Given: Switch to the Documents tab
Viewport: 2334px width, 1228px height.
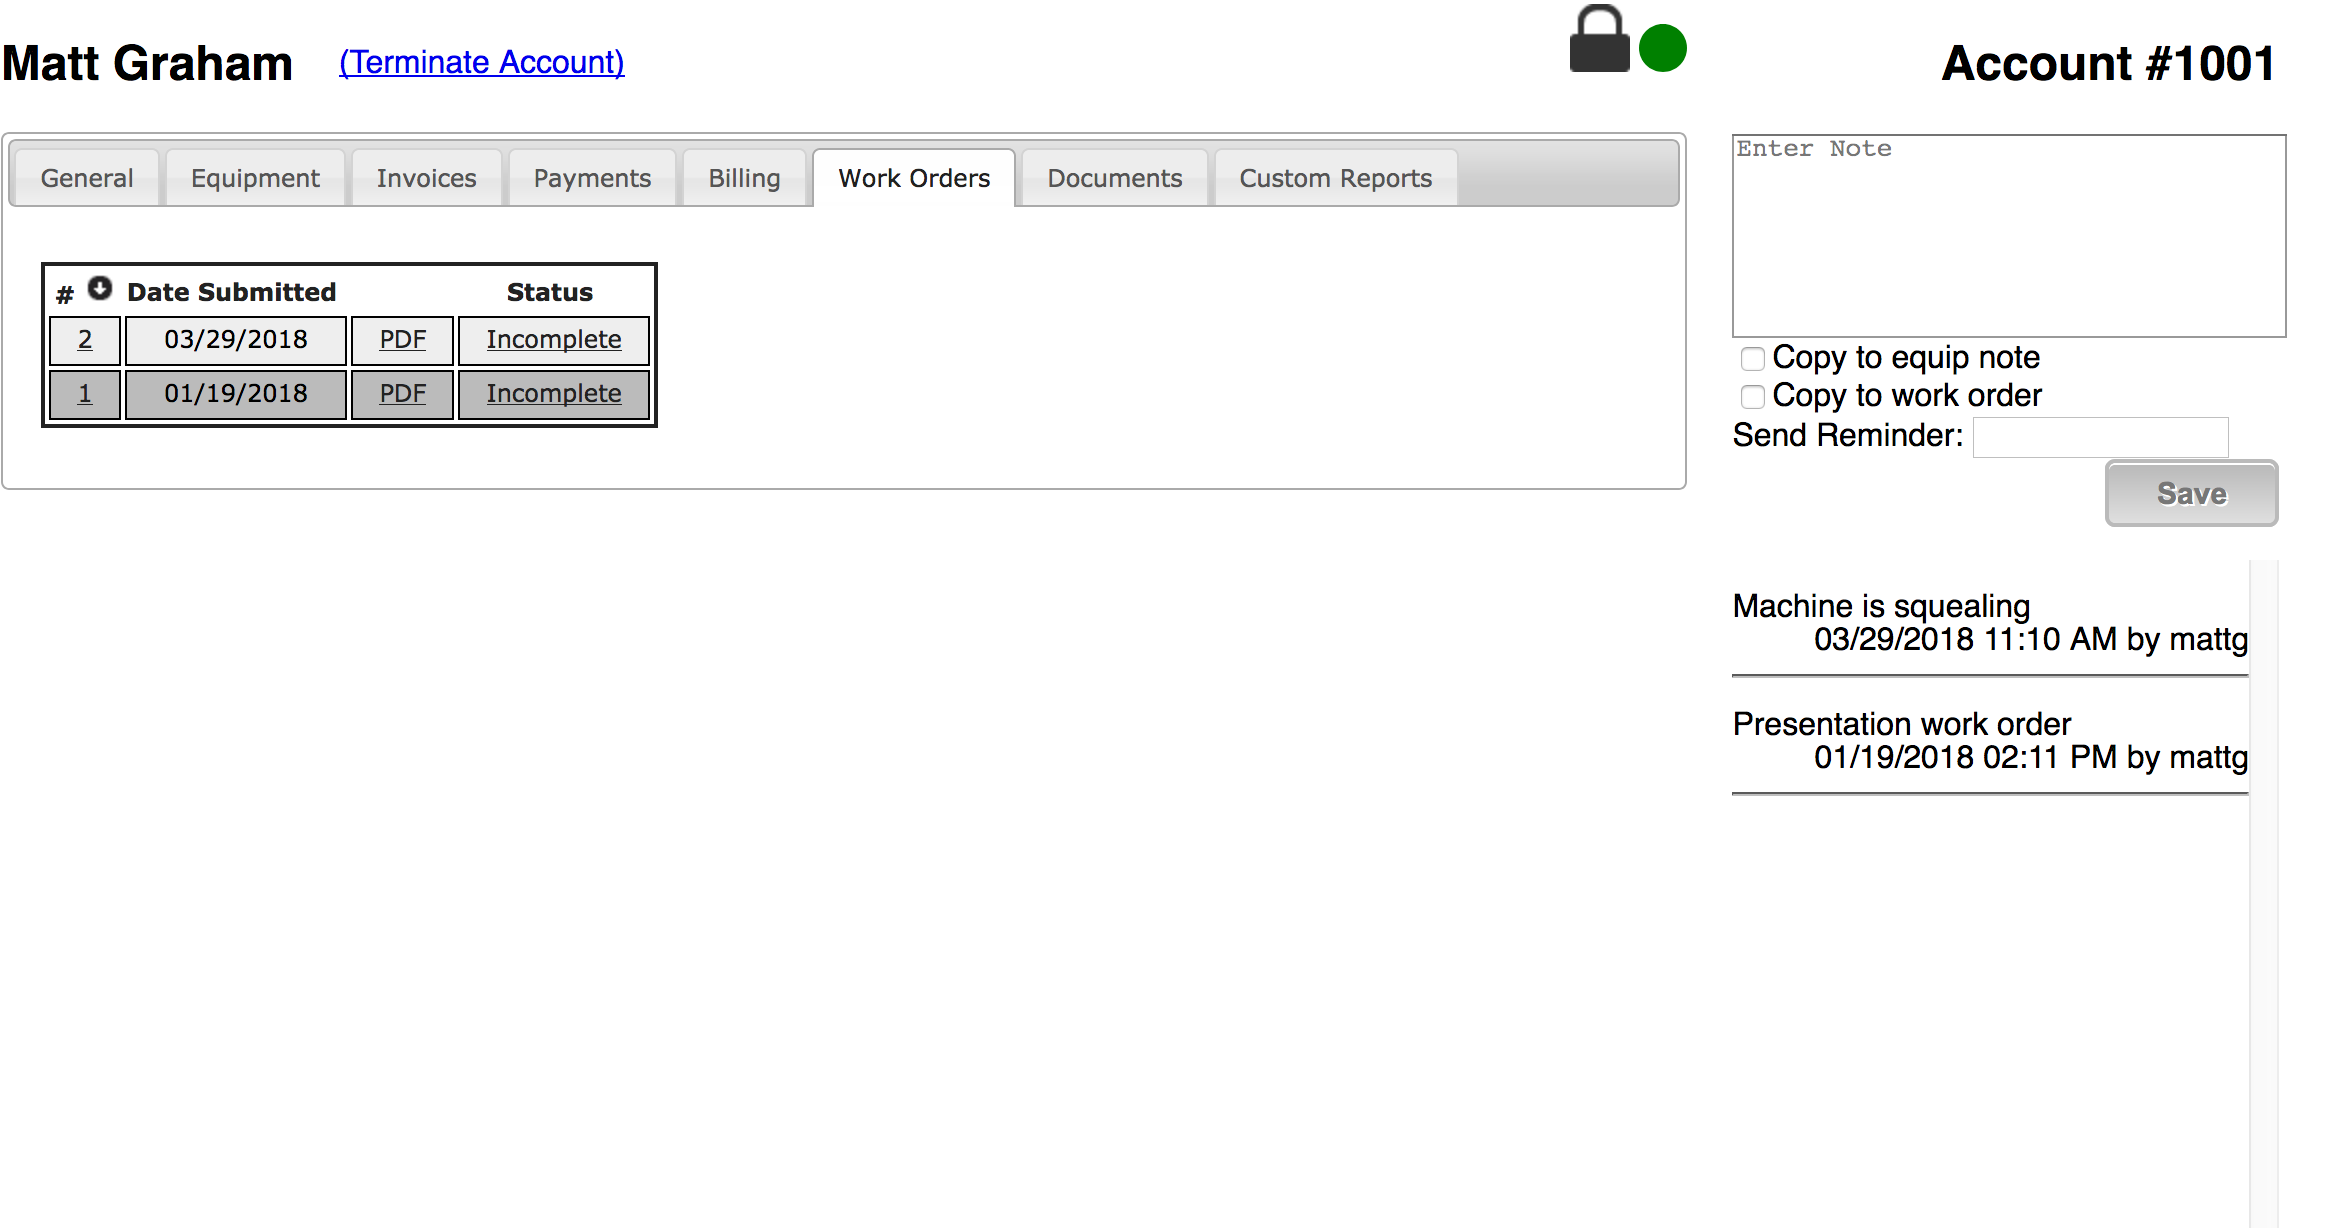Looking at the screenshot, I should tap(1115, 178).
